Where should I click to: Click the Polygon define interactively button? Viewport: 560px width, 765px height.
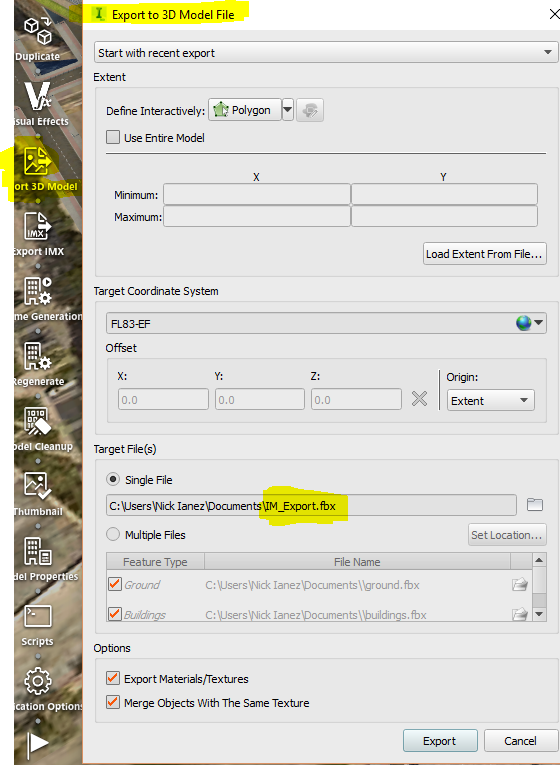coord(245,110)
